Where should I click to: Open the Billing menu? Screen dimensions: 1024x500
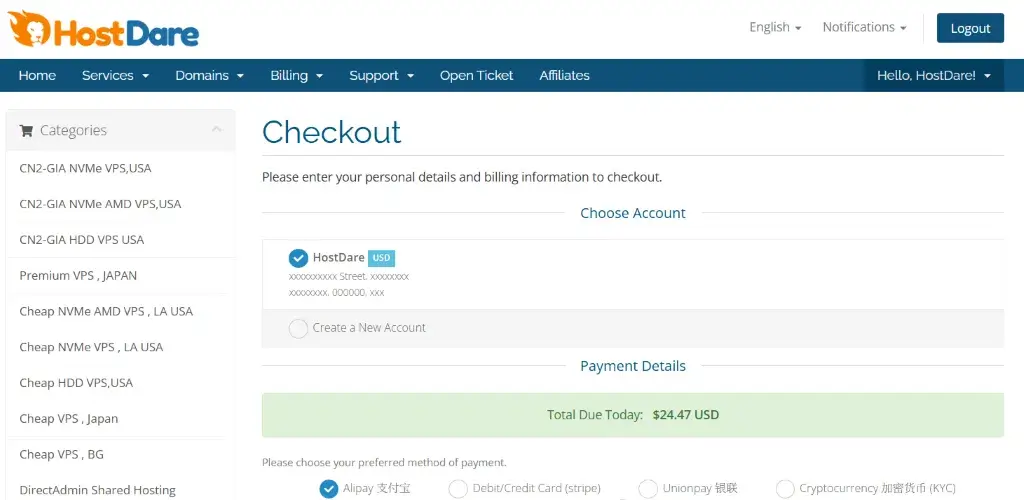point(297,76)
